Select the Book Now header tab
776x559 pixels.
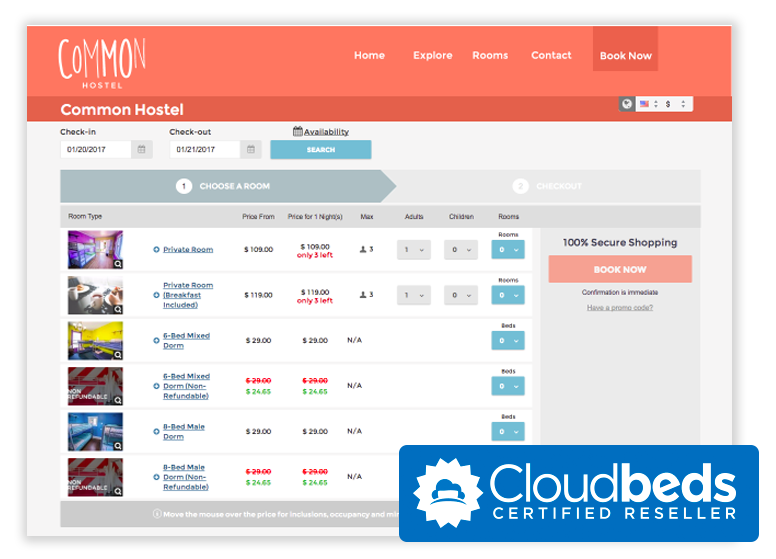(626, 49)
